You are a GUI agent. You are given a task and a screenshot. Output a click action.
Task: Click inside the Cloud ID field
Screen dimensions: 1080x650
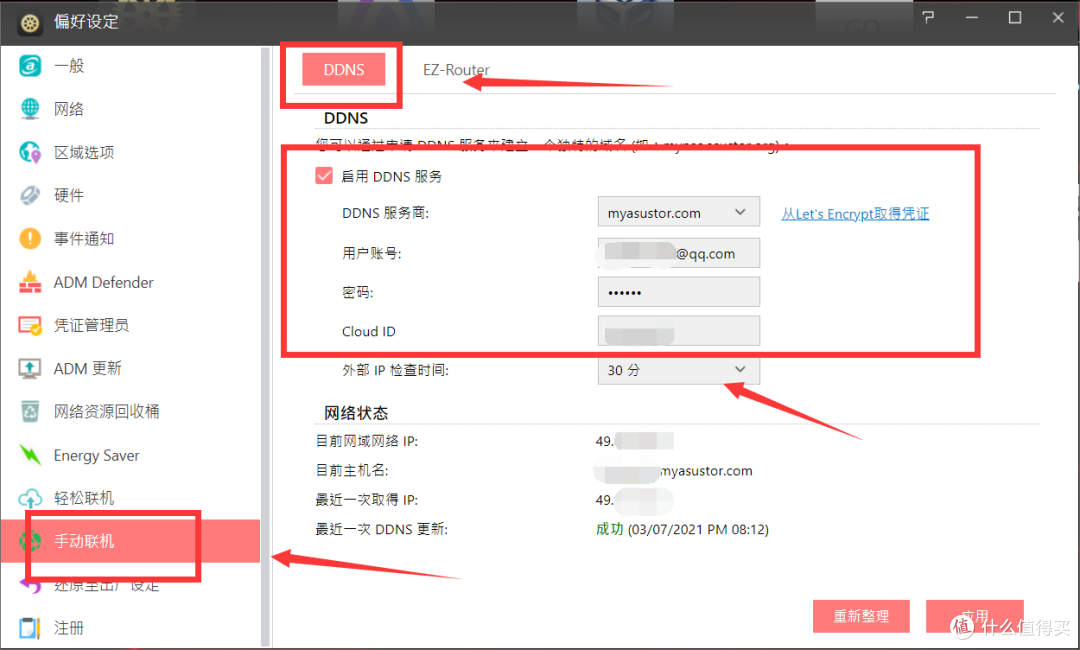point(678,330)
